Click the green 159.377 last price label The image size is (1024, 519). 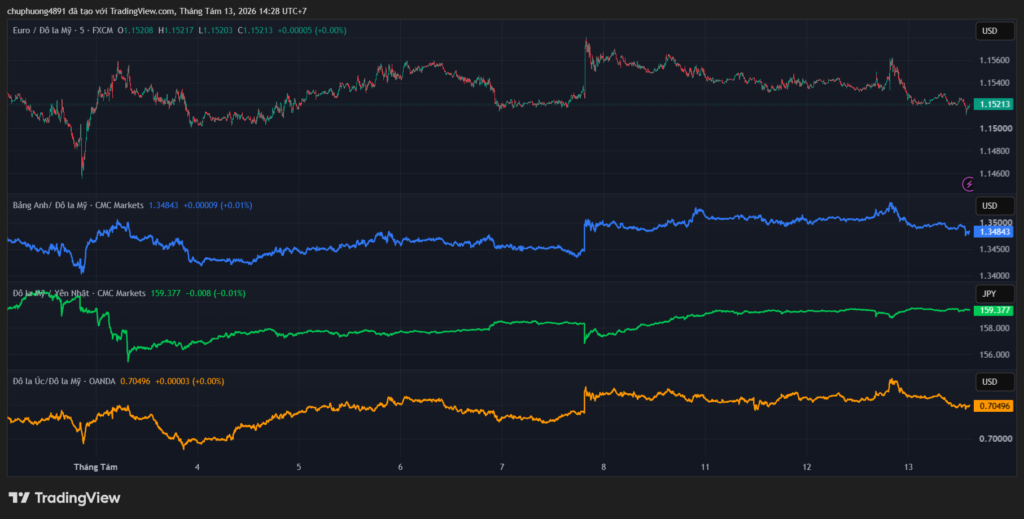click(x=993, y=310)
